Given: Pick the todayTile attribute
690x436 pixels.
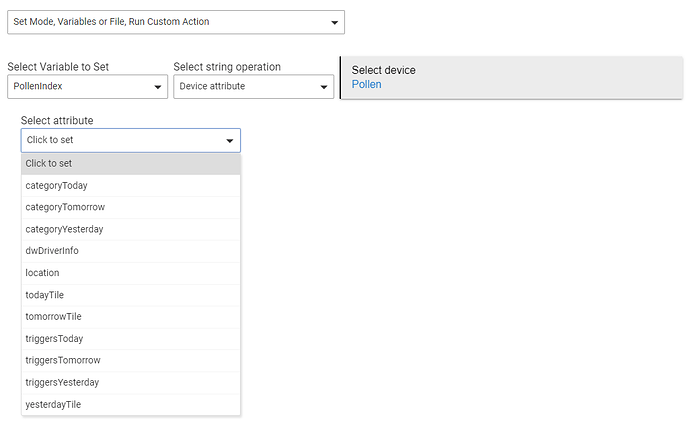Looking at the screenshot, I should 131,295.
